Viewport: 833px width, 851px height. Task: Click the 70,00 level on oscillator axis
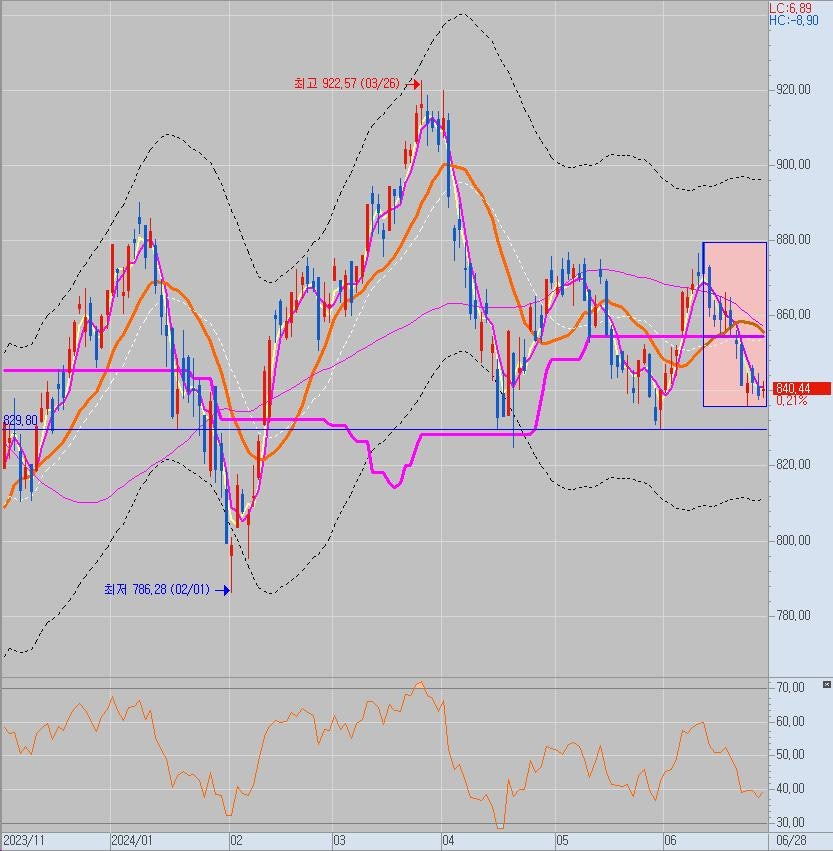(791, 688)
